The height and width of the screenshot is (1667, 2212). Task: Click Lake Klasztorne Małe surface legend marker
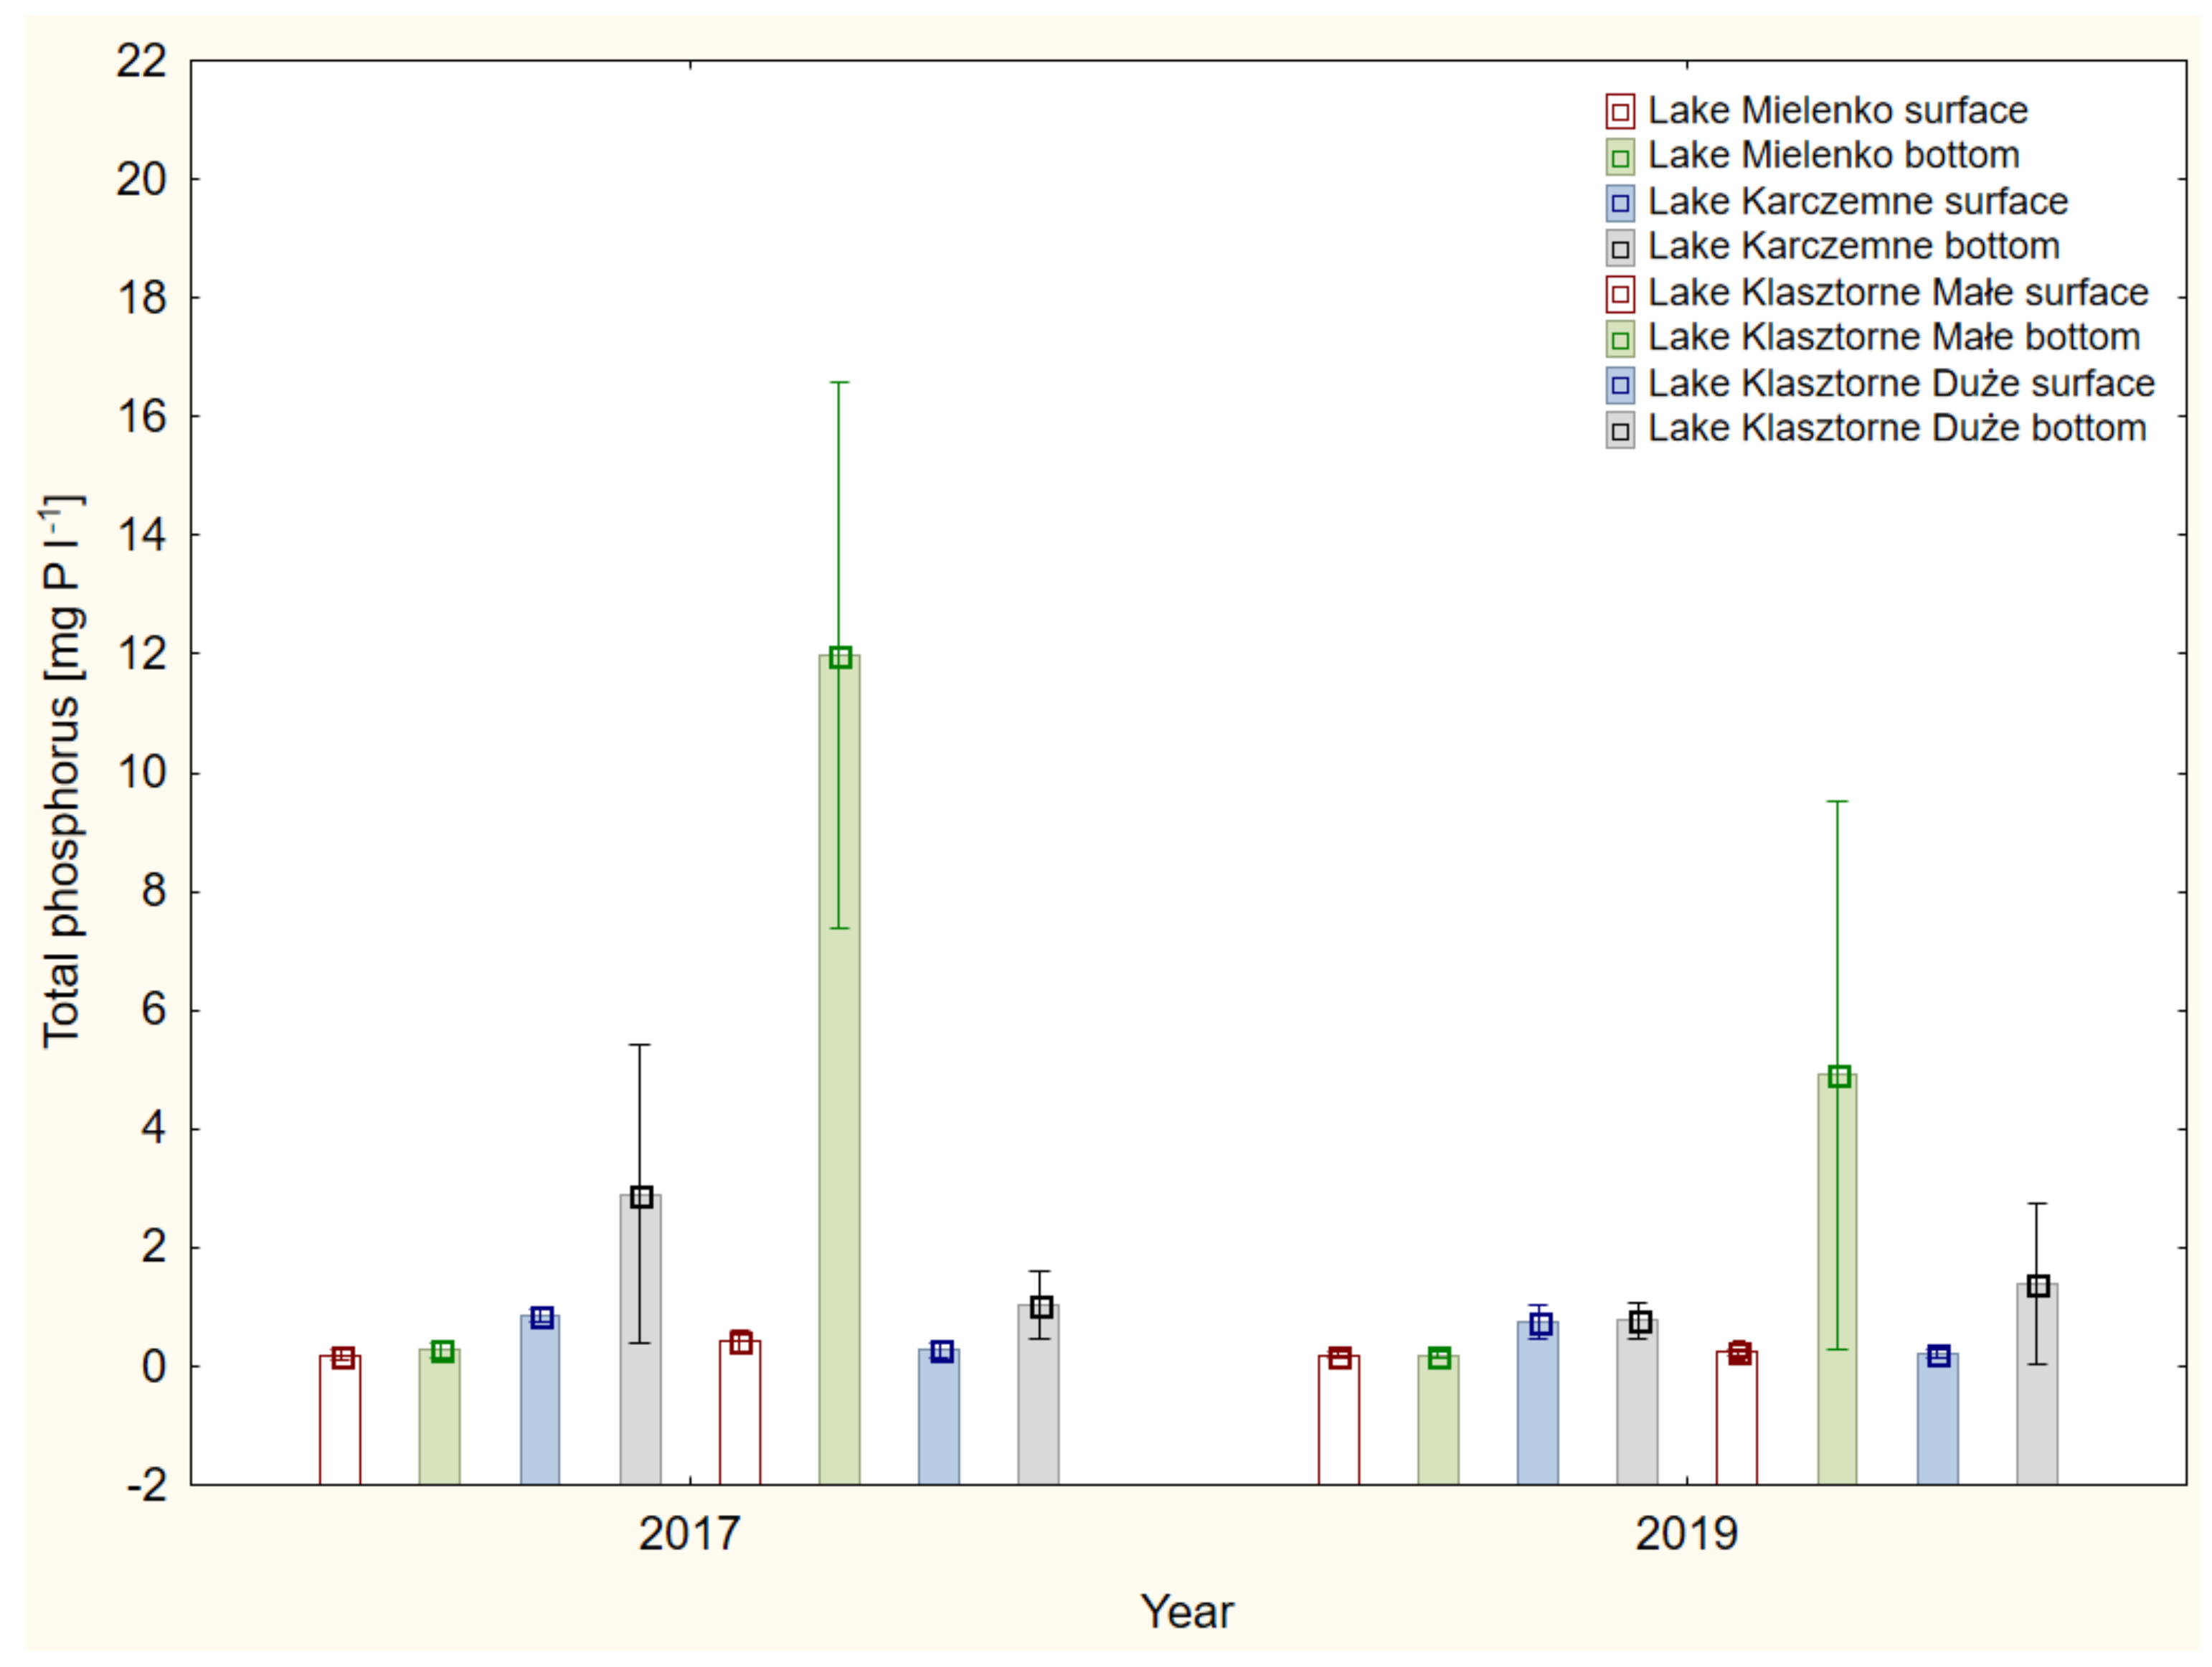pyautogui.click(x=1620, y=294)
